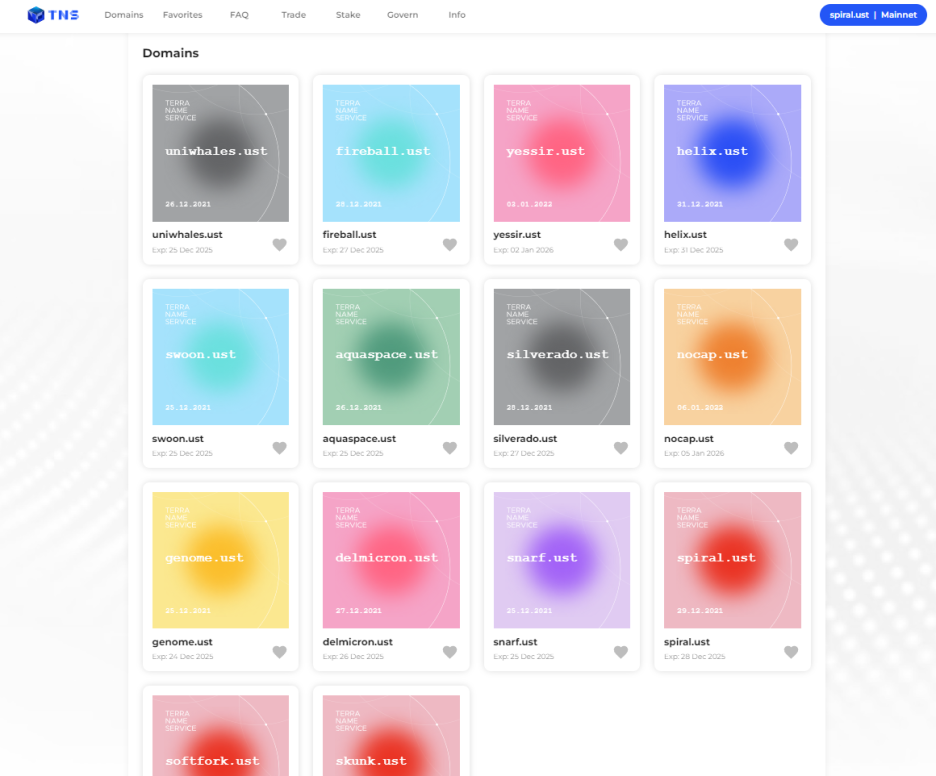Click the 'Exp: 26 Dec 2025' text

[x=353, y=657]
